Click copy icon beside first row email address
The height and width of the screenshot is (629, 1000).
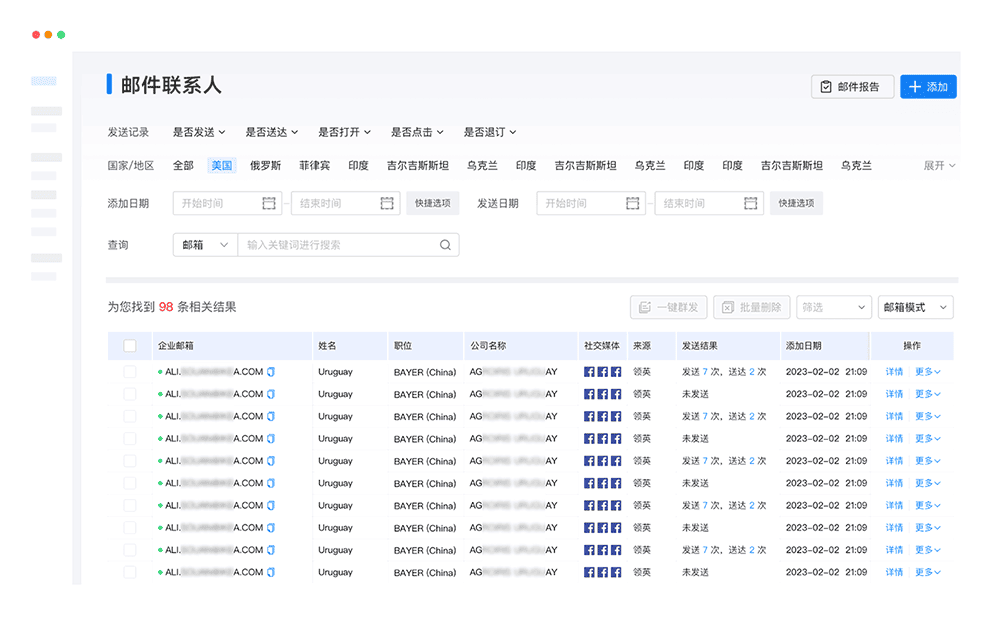[271, 372]
